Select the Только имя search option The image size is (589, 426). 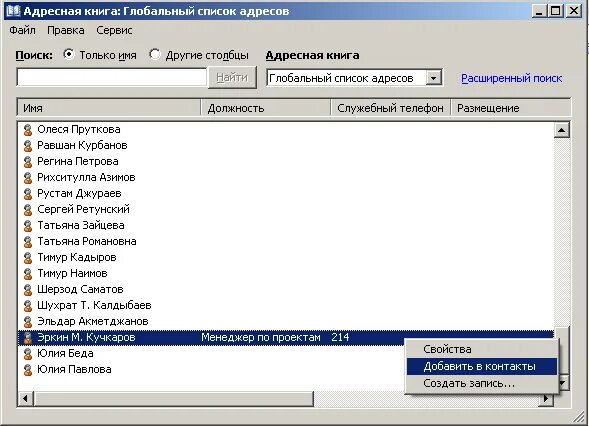pyautogui.click(x=69, y=54)
